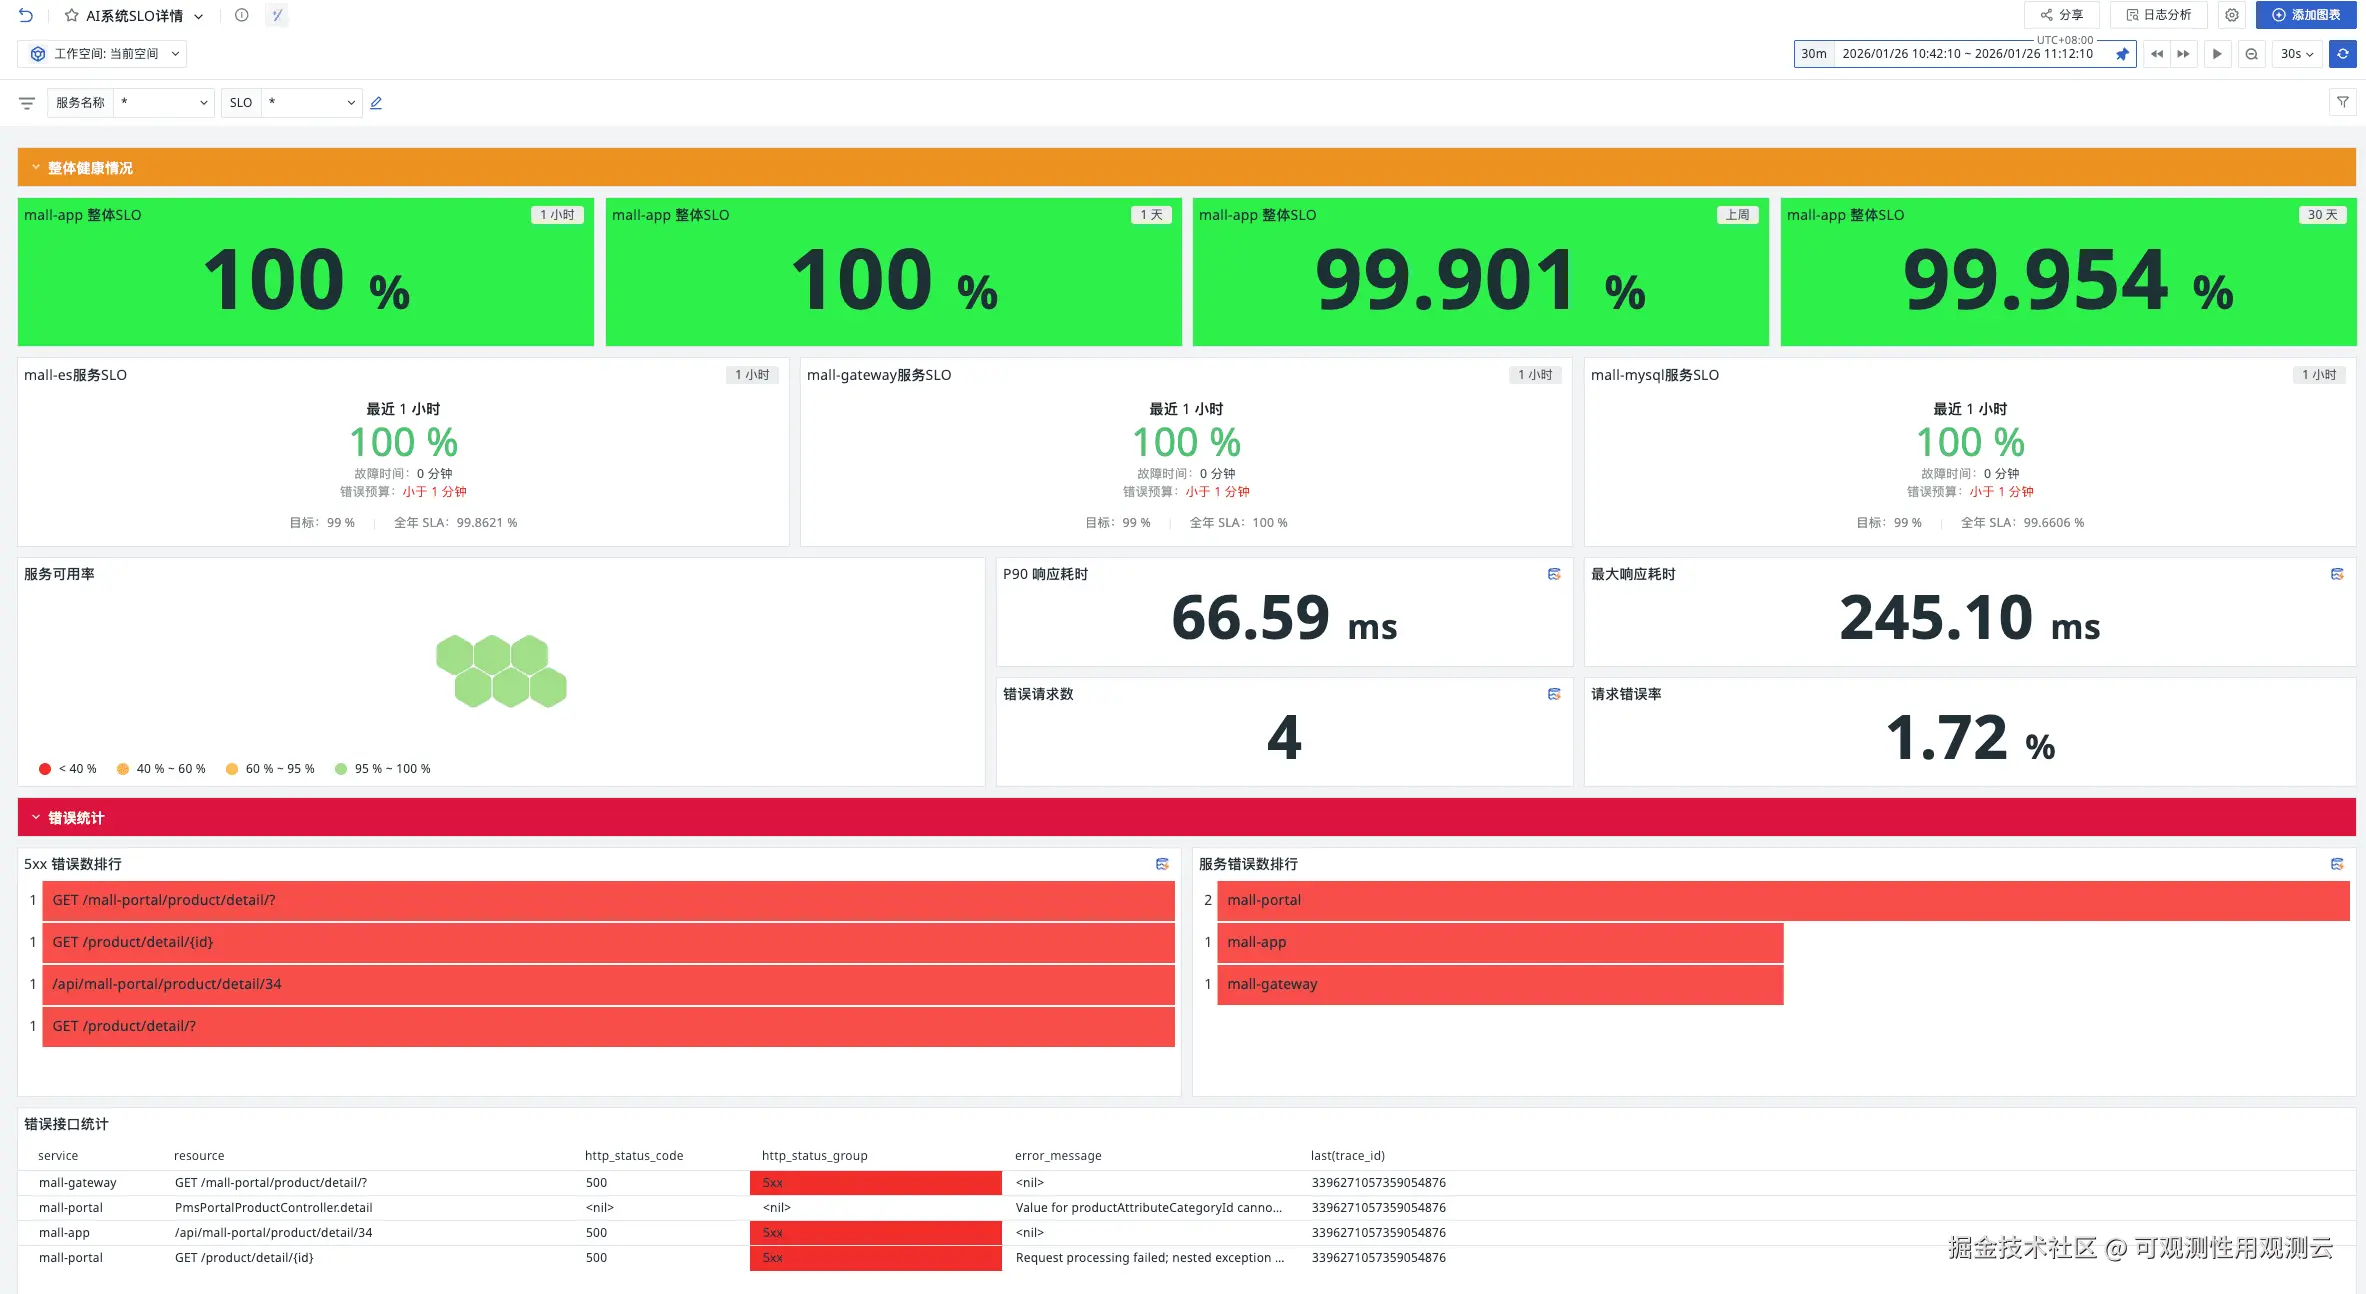Click the back arrow icon
This screenshot has height=1294, width=2366.
click(26, 15)
